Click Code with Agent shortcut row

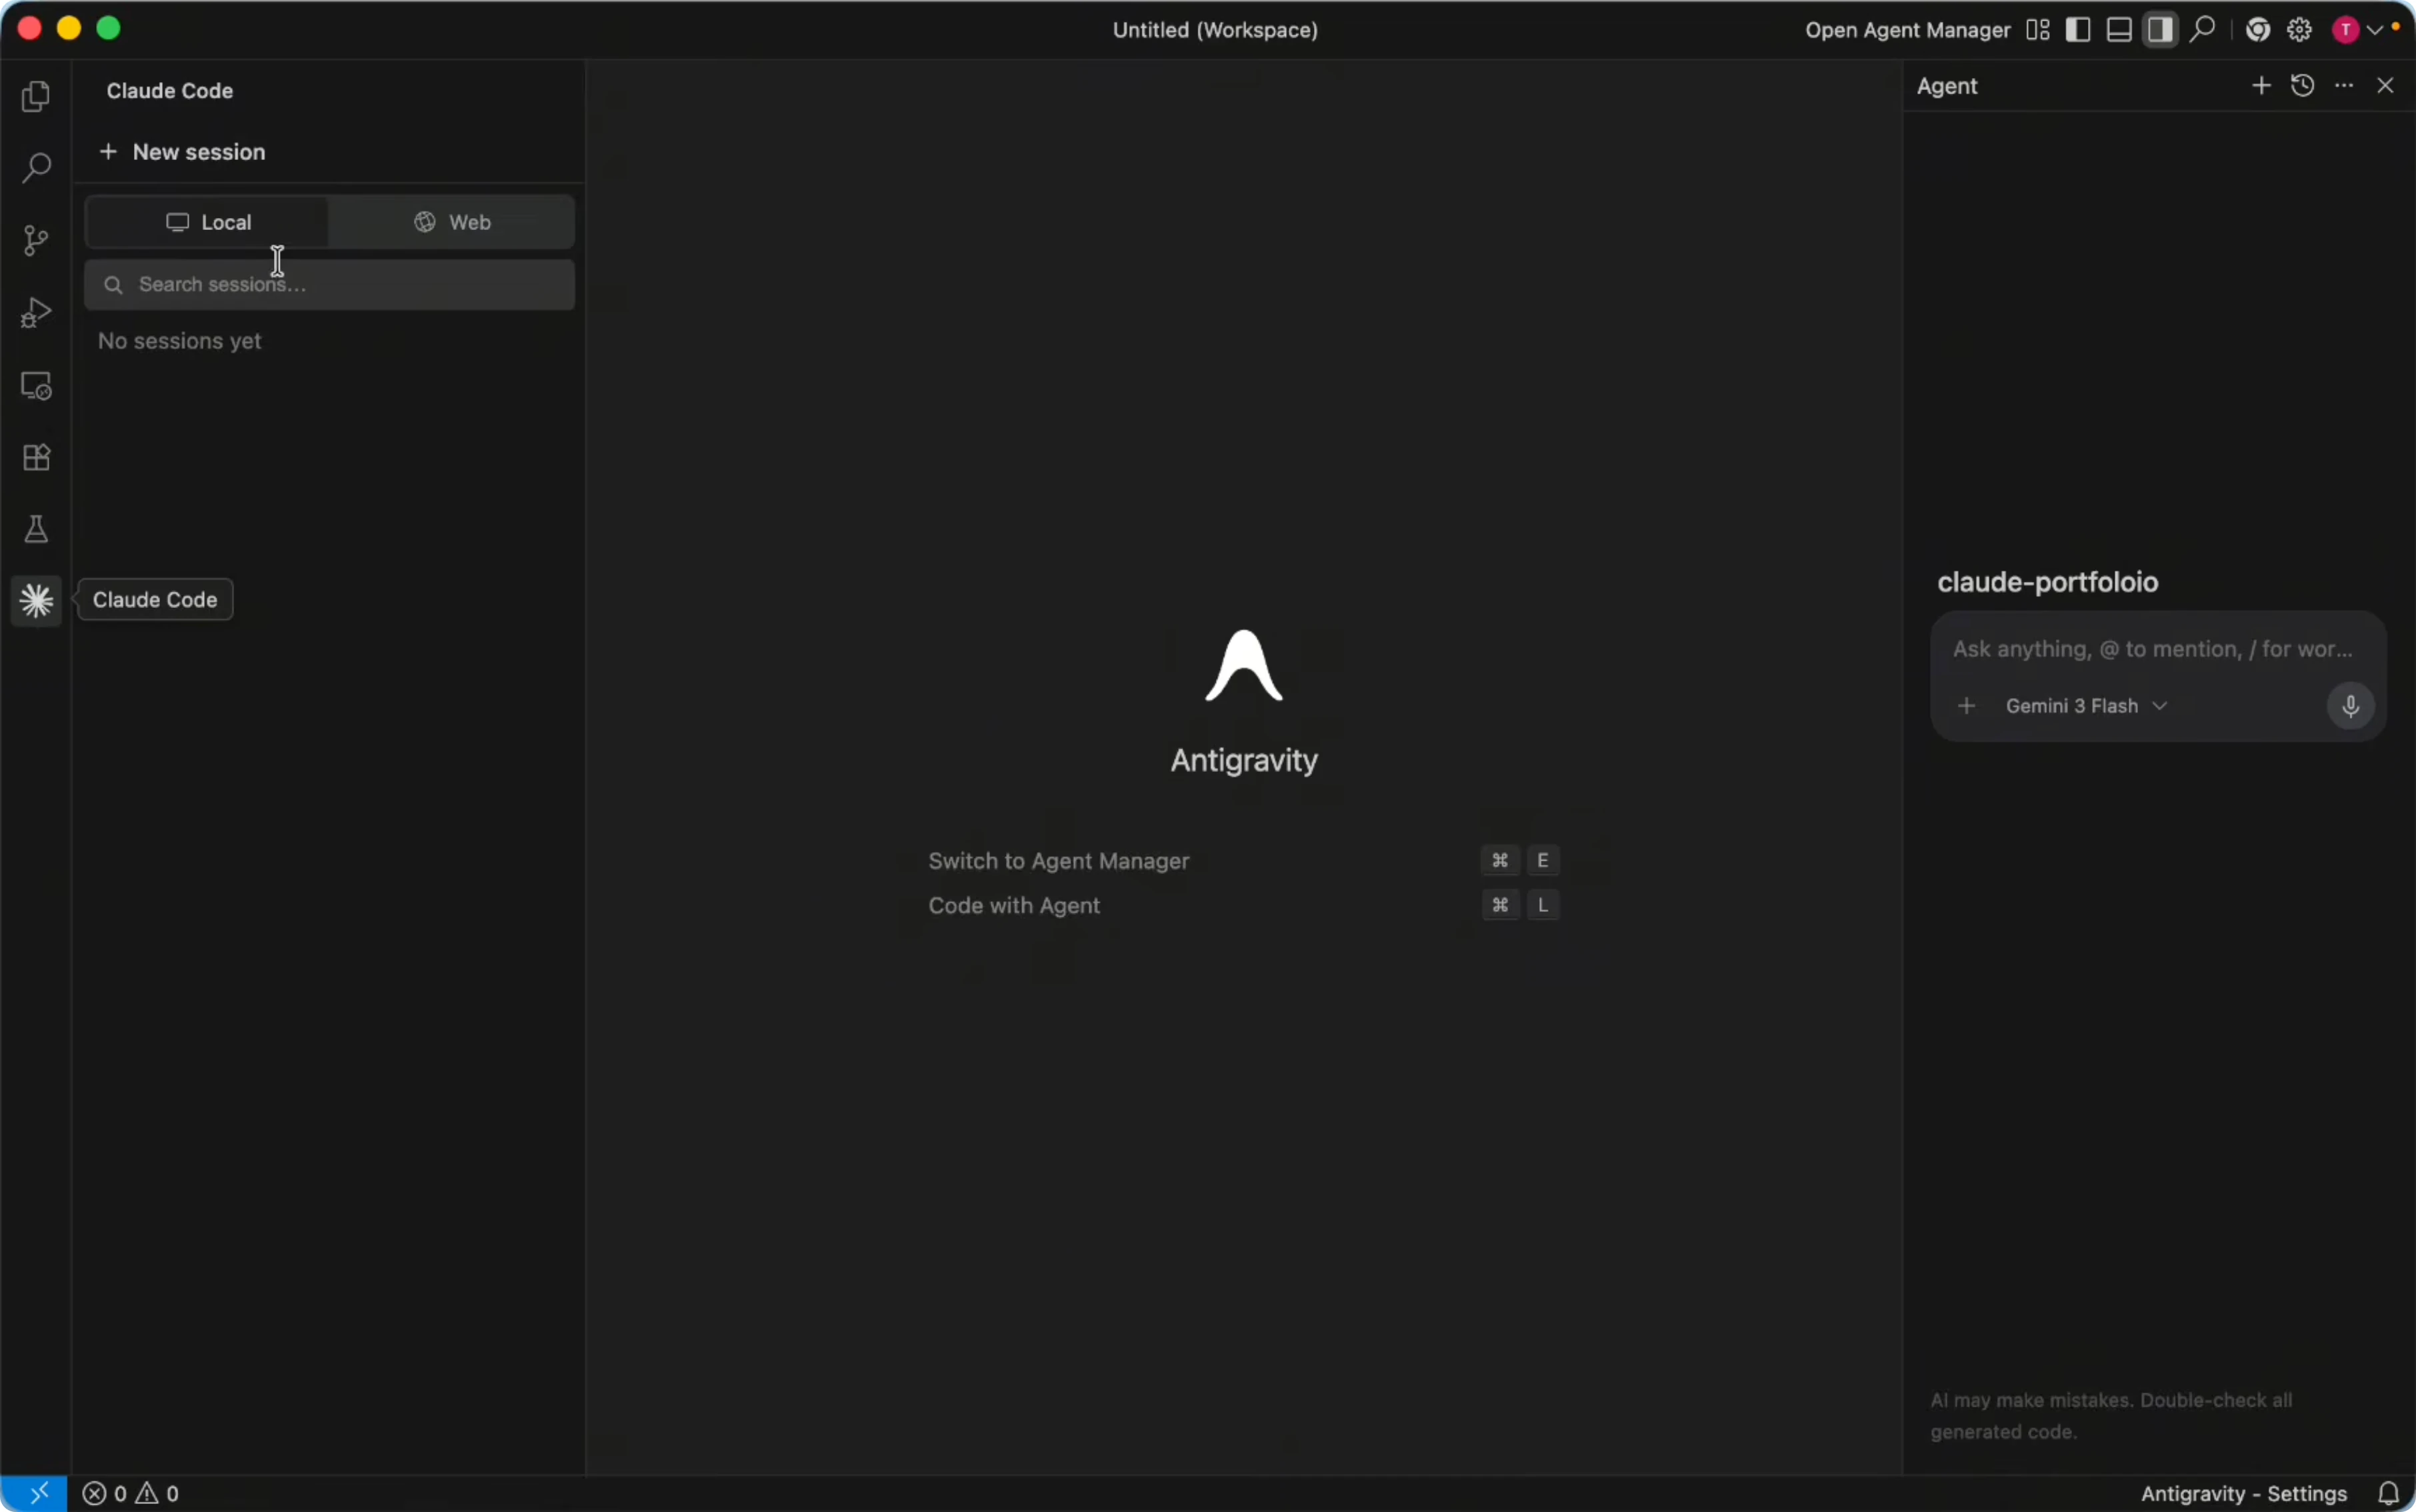(x=1243, y=905)
